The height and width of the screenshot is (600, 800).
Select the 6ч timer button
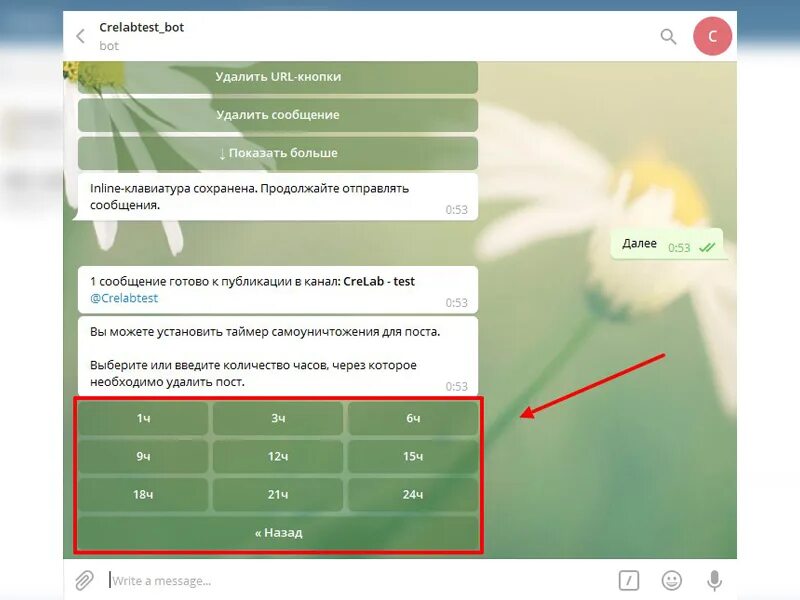(413, 418)
